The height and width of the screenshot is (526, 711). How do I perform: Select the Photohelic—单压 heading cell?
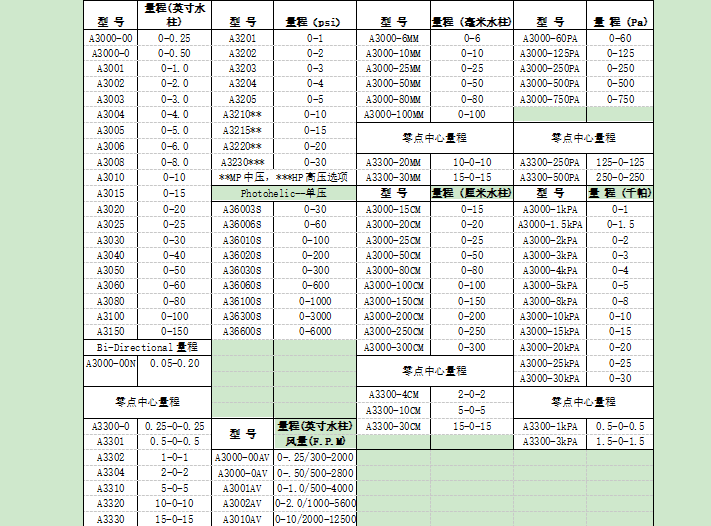284,192
